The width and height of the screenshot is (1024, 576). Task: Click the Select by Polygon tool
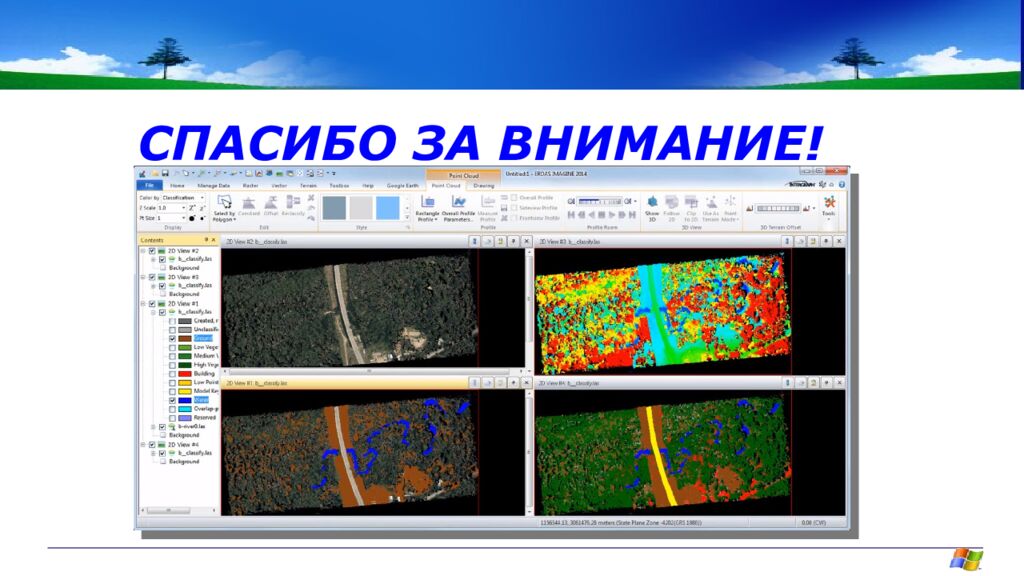[224, 203]
